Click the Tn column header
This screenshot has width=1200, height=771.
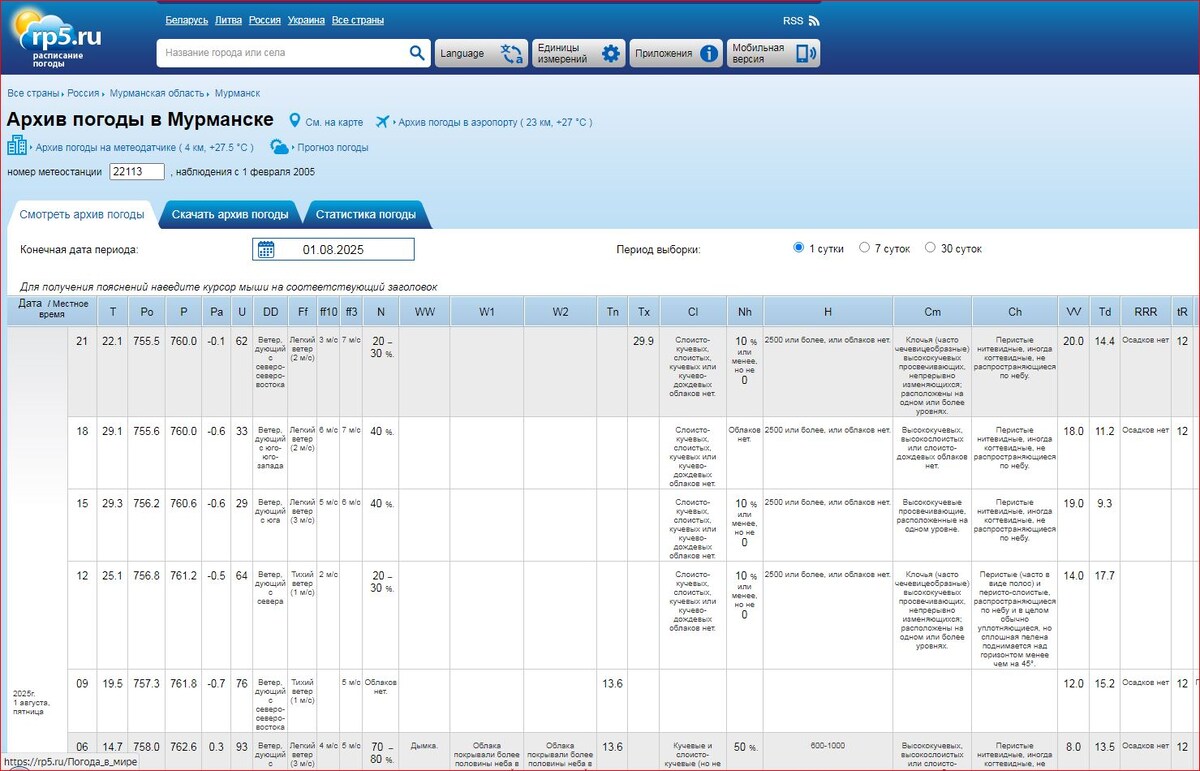[613, 312]
